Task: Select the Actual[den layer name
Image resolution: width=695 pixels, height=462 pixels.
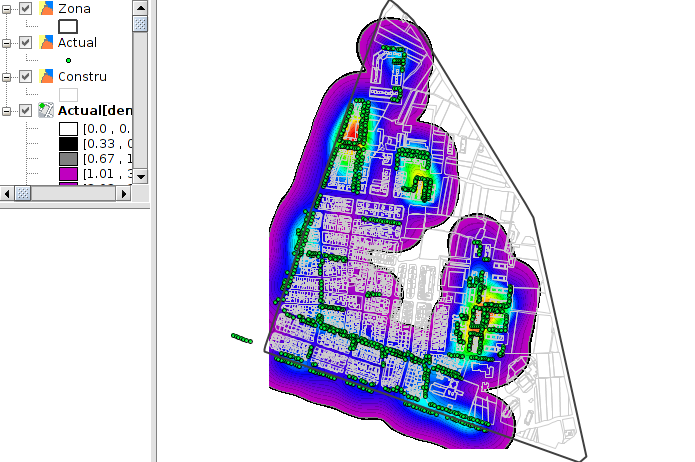Action: [95, 111]
